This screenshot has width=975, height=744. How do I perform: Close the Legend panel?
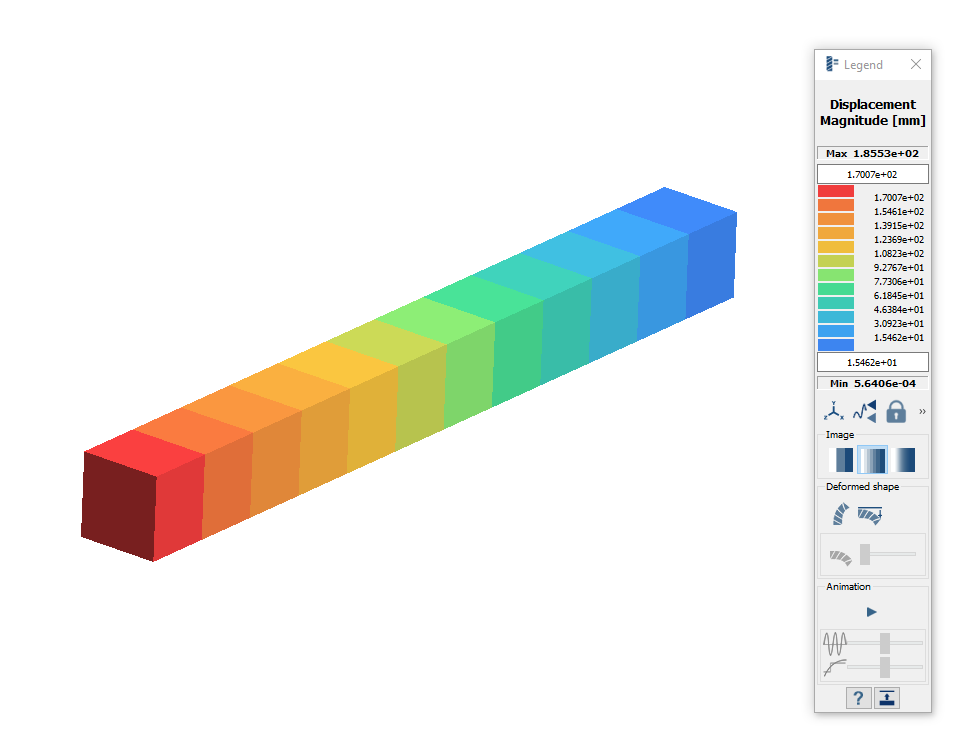coord(915,64)
